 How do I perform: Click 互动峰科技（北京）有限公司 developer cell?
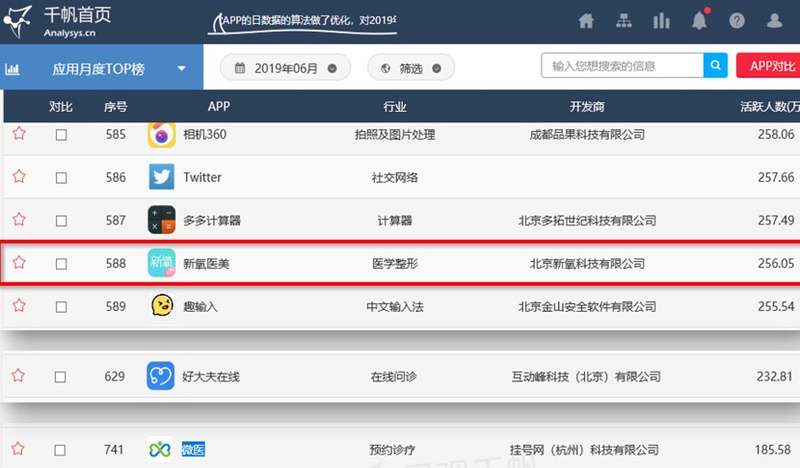click(x=586, y=377)
